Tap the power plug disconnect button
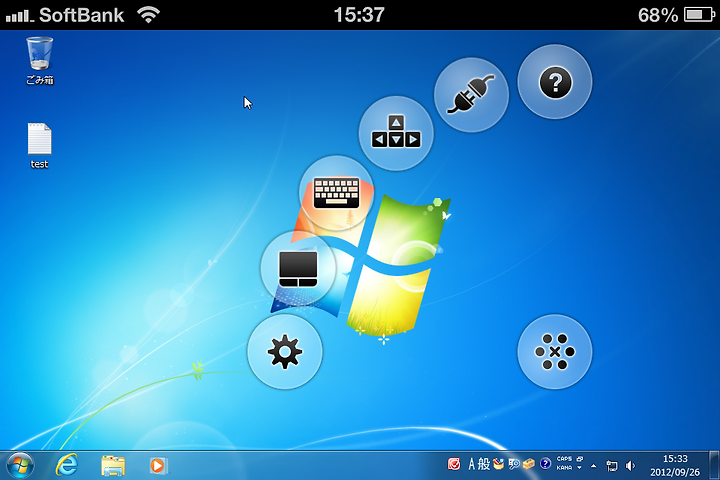This screenshot has width=720, height=480. [471, 95]
